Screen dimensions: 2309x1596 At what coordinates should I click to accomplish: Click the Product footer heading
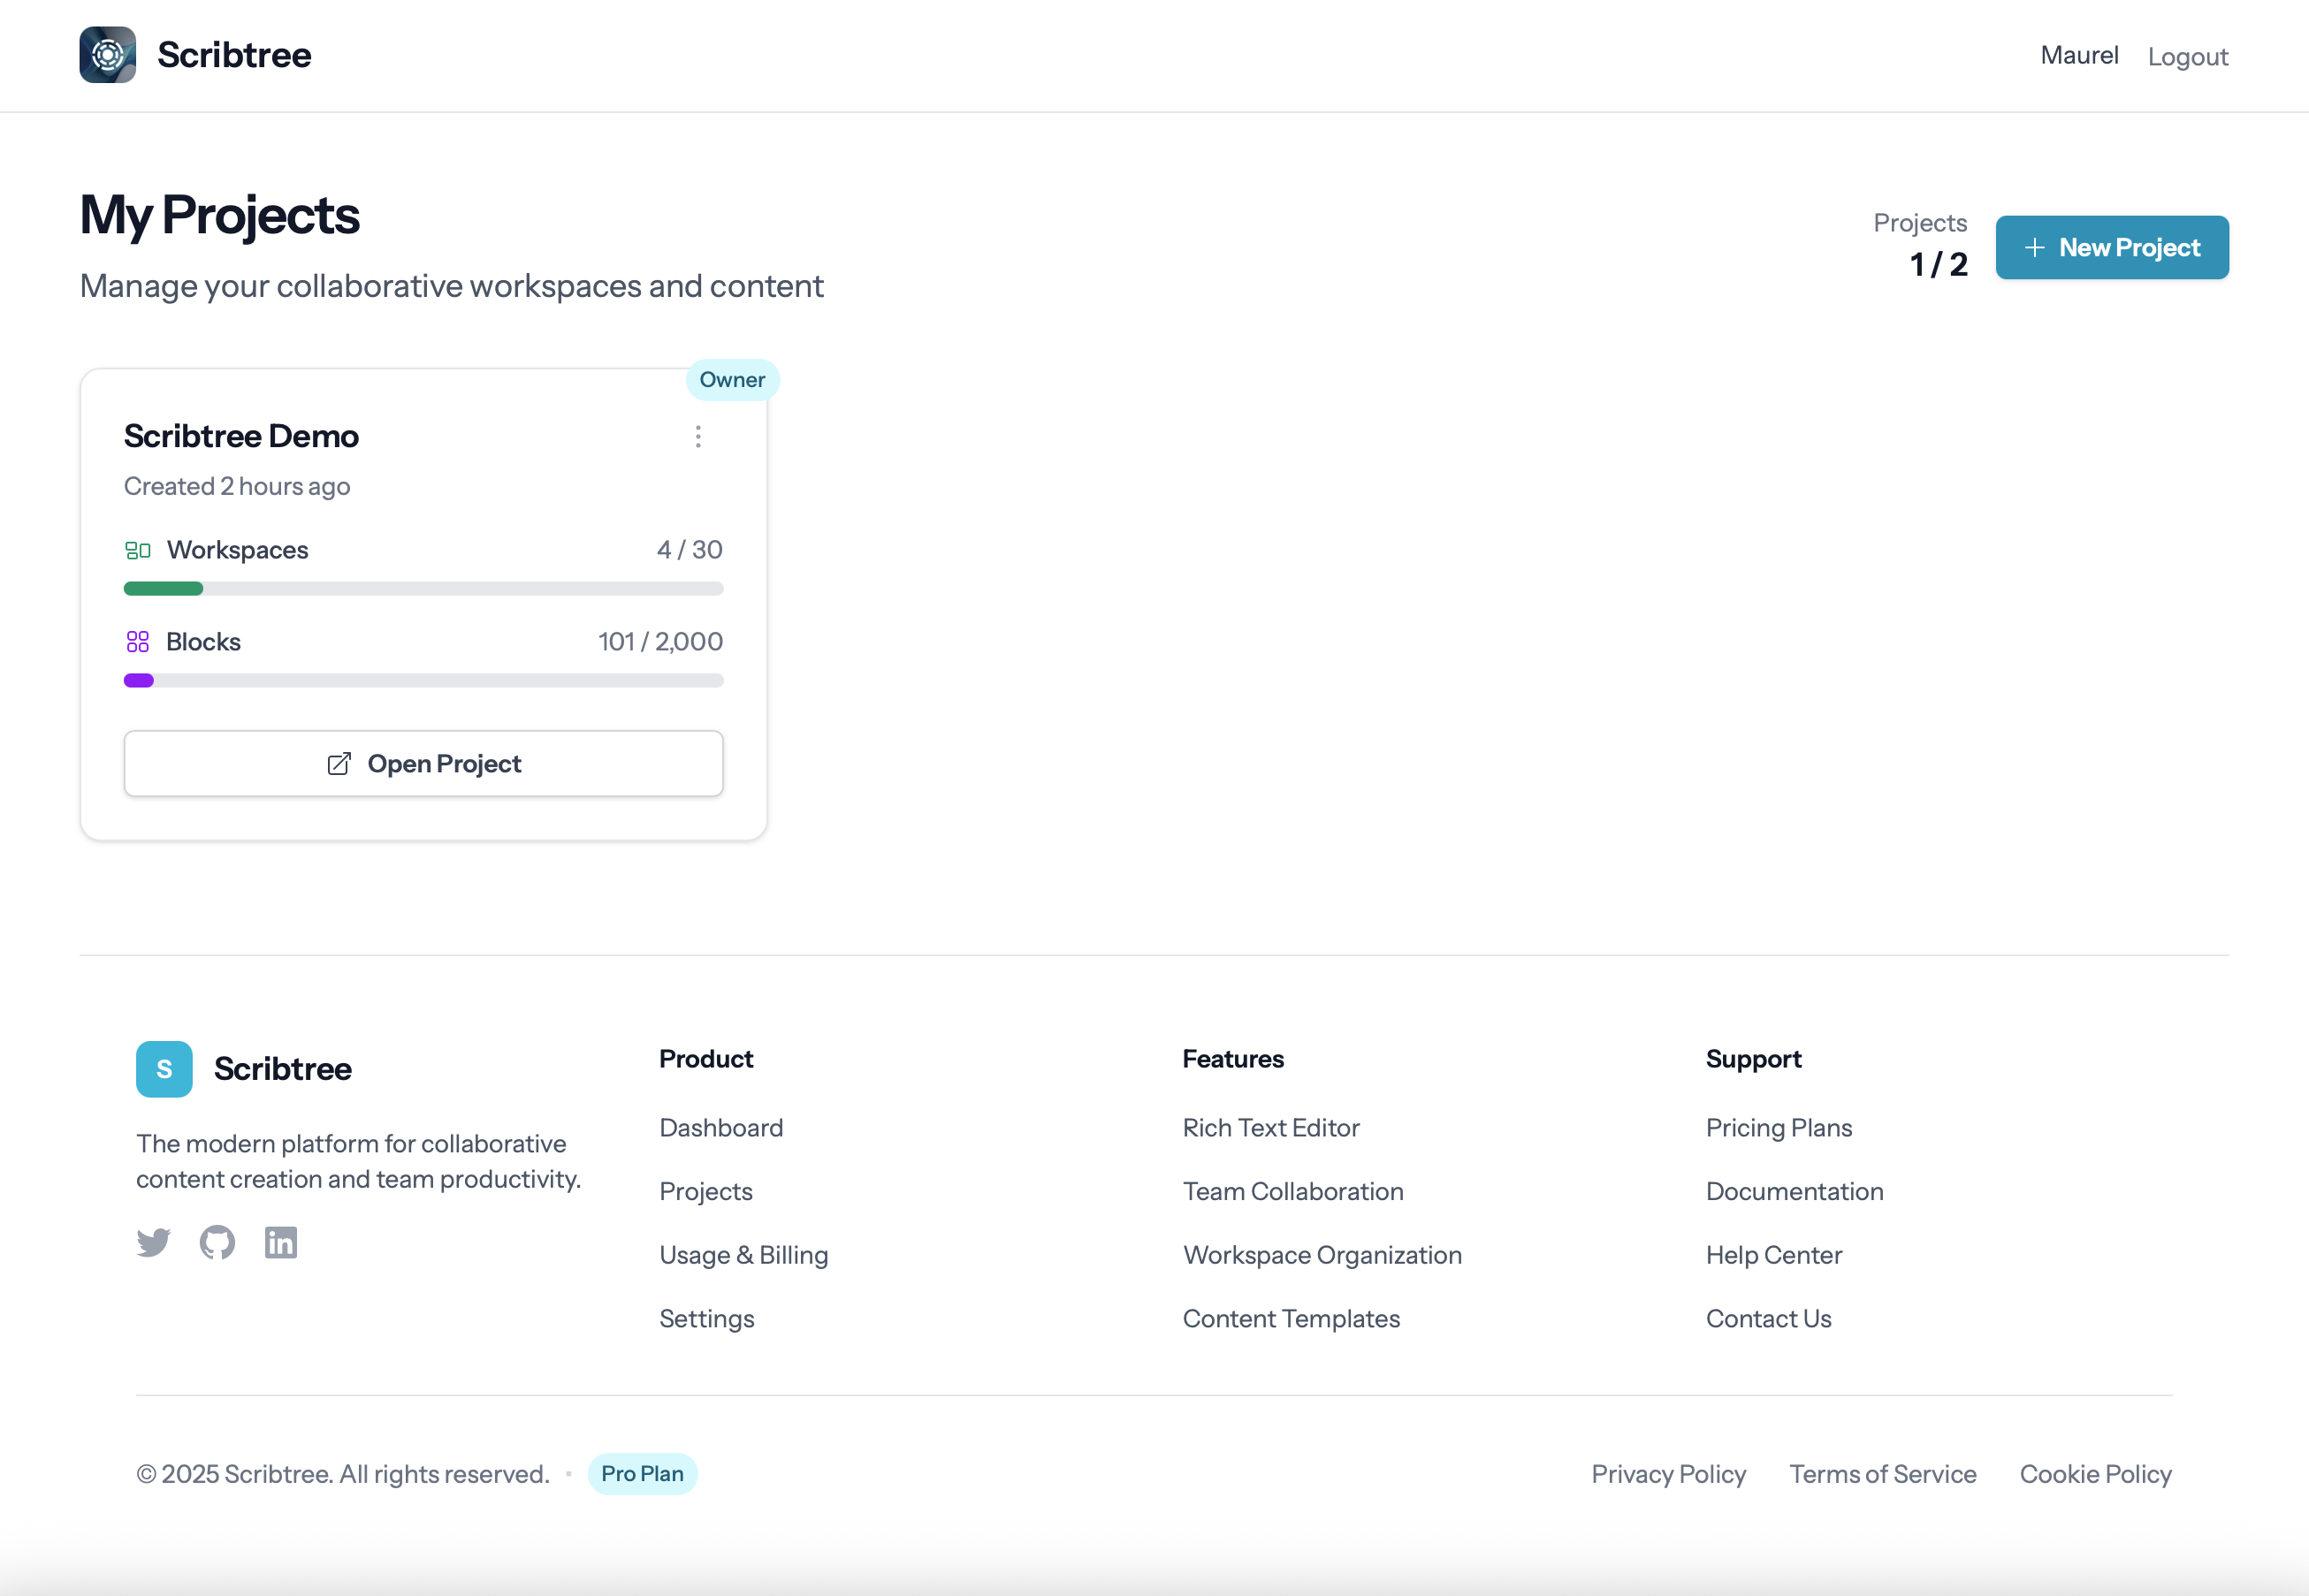click(706, 1059)
